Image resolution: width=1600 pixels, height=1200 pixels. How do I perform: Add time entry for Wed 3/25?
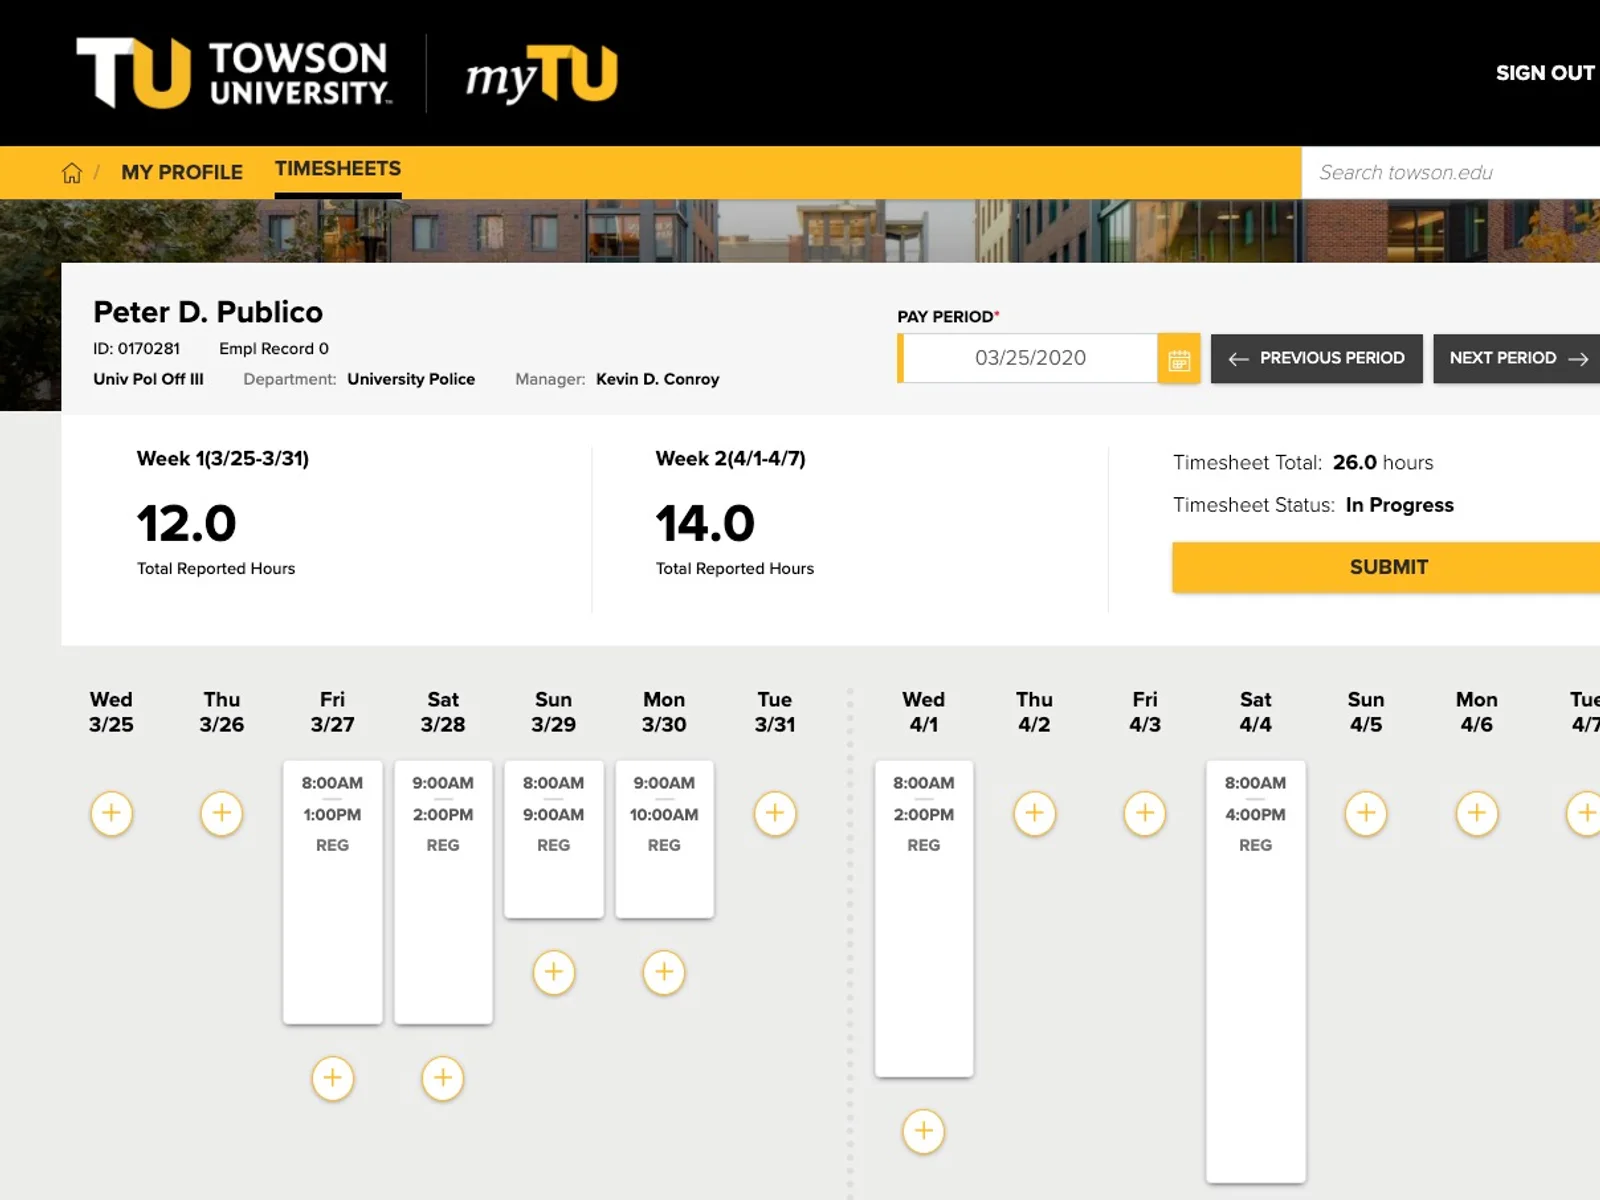click(x=111, y=813)
